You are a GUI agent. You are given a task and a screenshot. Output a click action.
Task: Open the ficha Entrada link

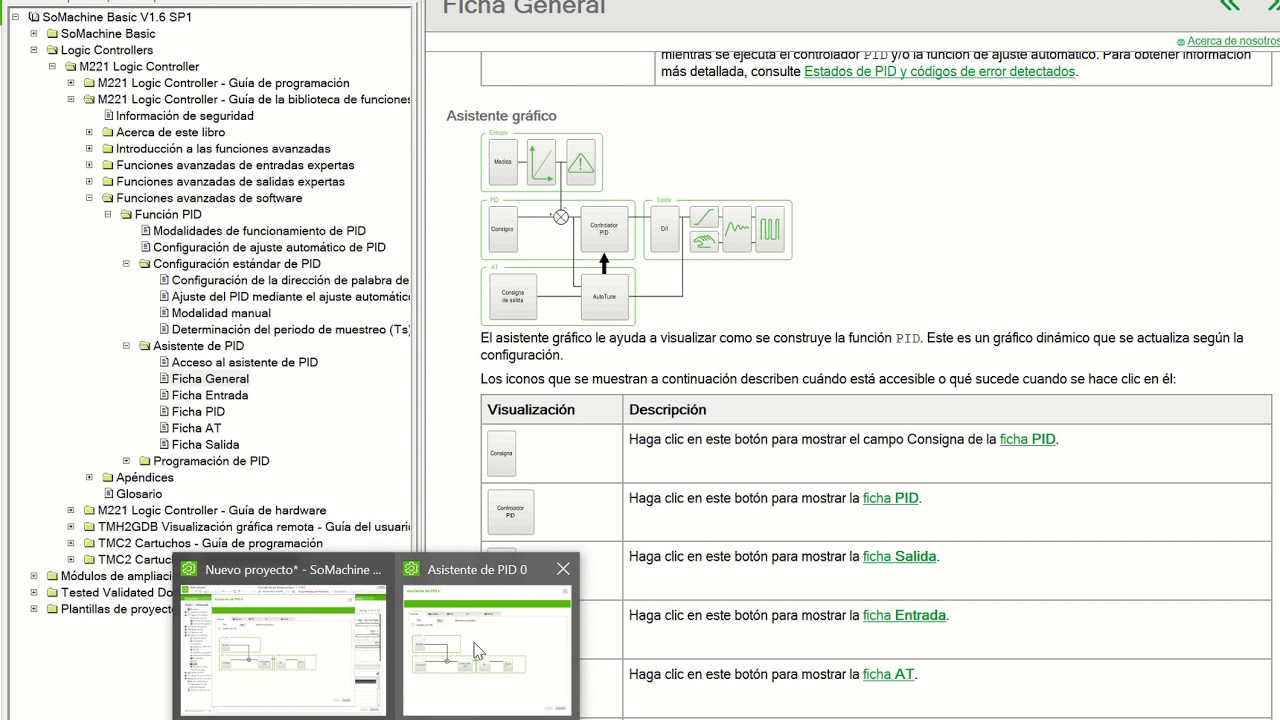(904, 616)
